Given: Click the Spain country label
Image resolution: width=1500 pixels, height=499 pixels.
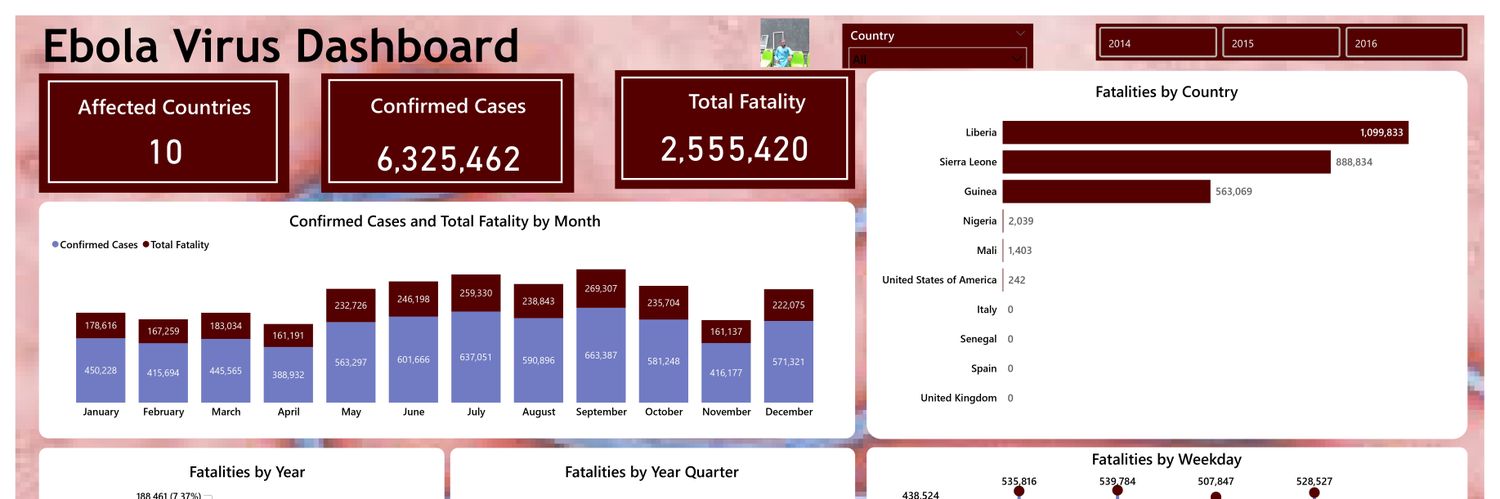Looking at the screenshot, I should tap(983, 369).
